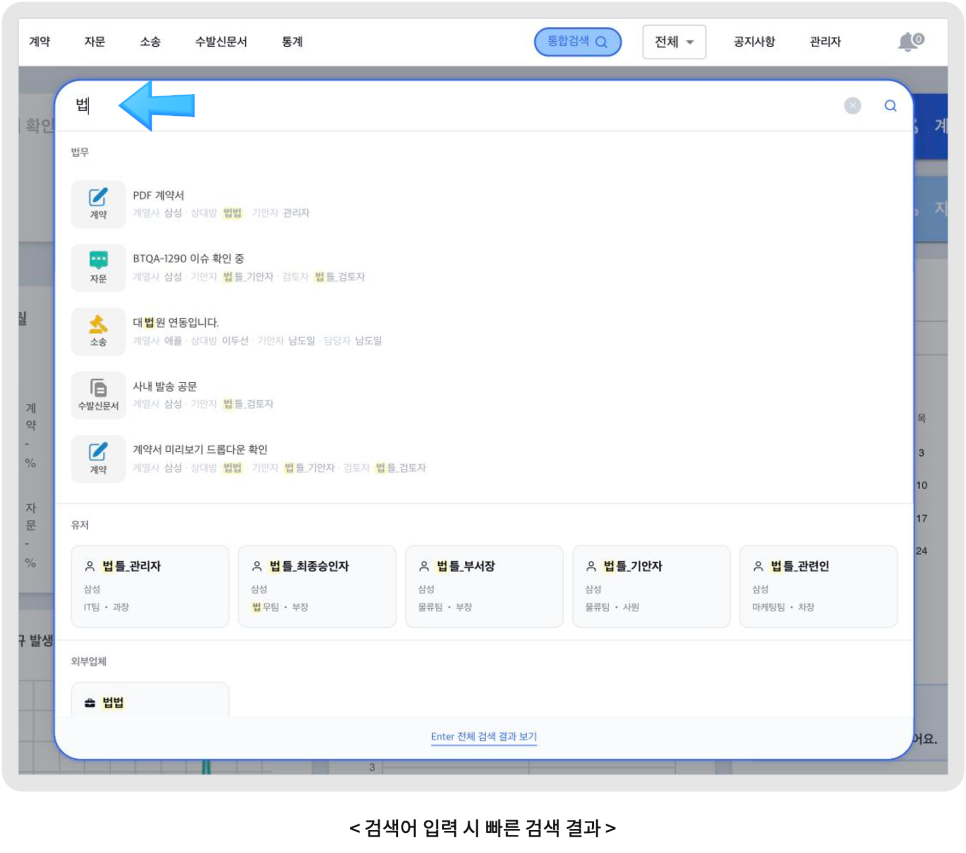966x853 pixels.
Task: Click the 계약 icon beside PDF 계약서
Action: (98, 204)
